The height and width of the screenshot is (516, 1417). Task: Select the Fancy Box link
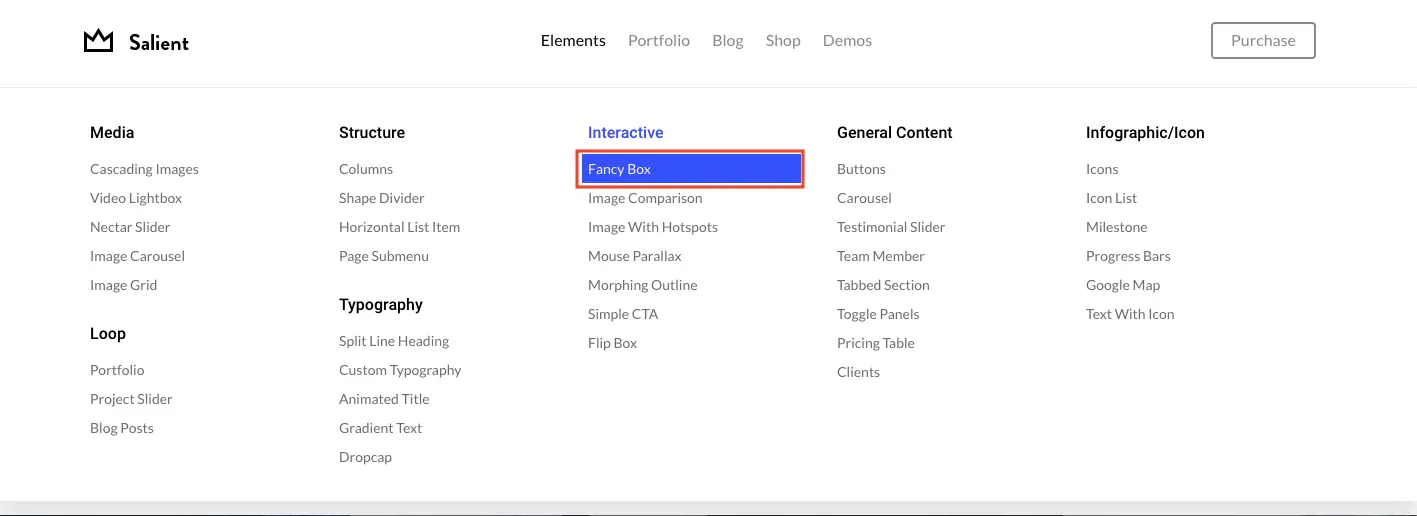pyautogui.click(x=691, y=169)
